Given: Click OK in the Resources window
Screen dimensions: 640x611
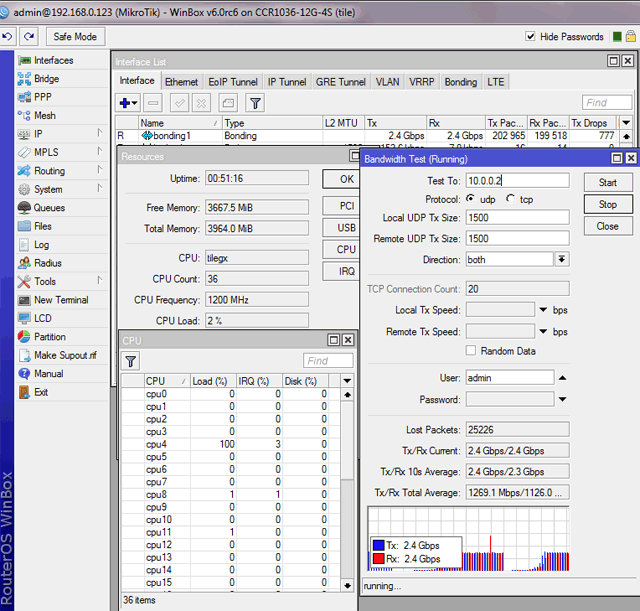Looking at the screenshot, I should pos(342,179).
